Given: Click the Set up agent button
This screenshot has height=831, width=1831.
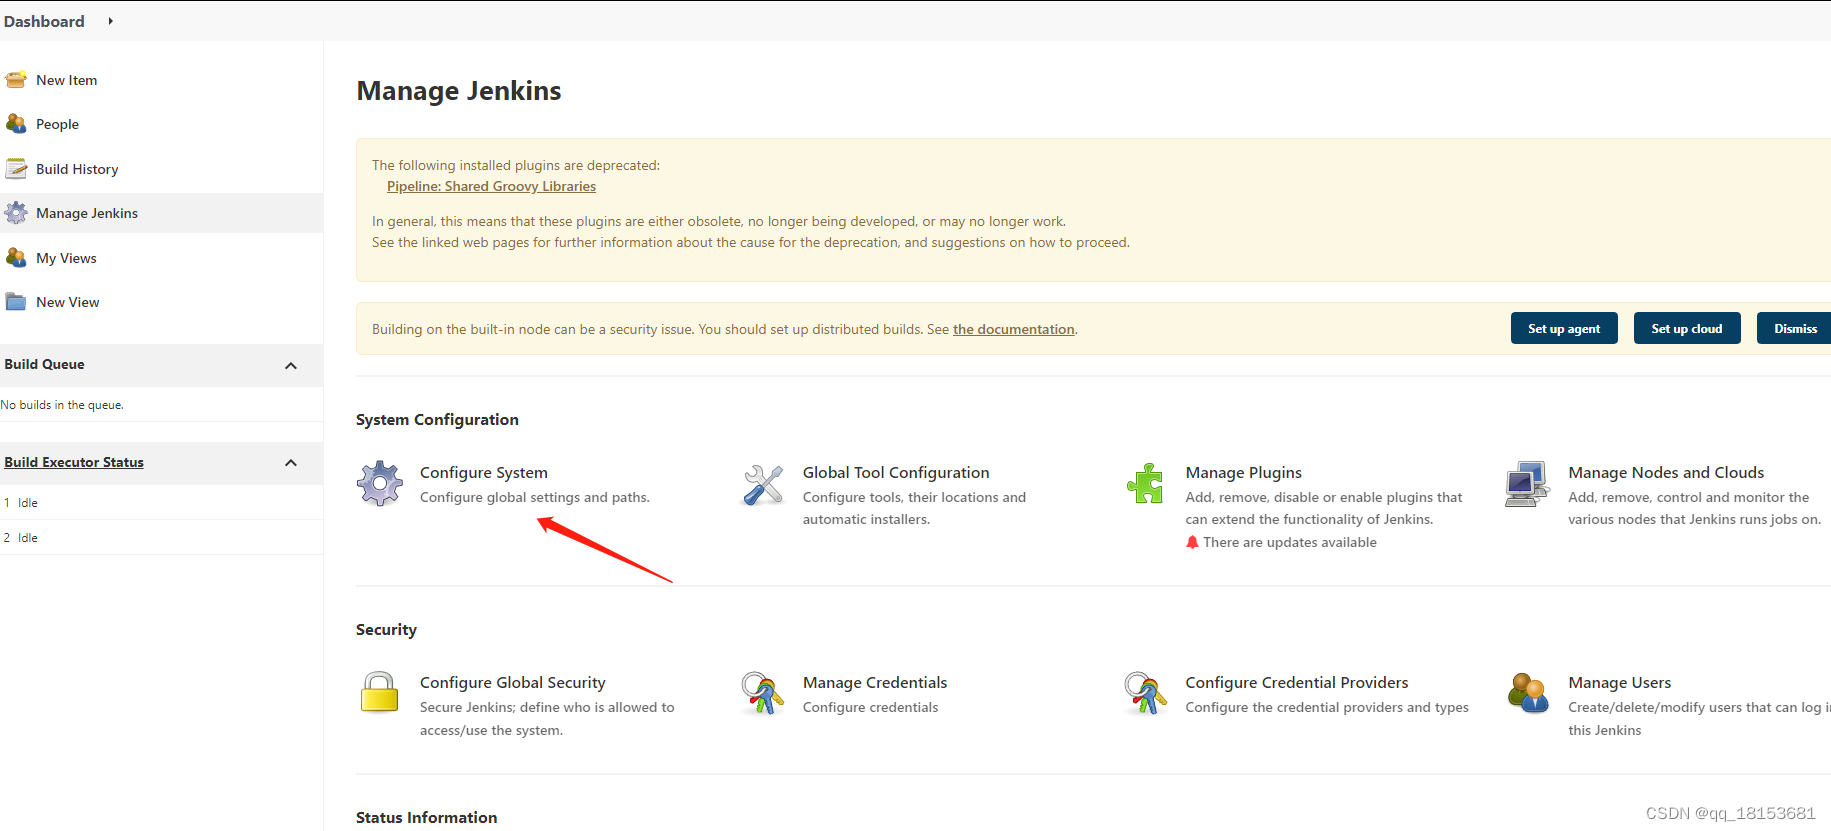Looking at the screenshot, I should 1564,328.
